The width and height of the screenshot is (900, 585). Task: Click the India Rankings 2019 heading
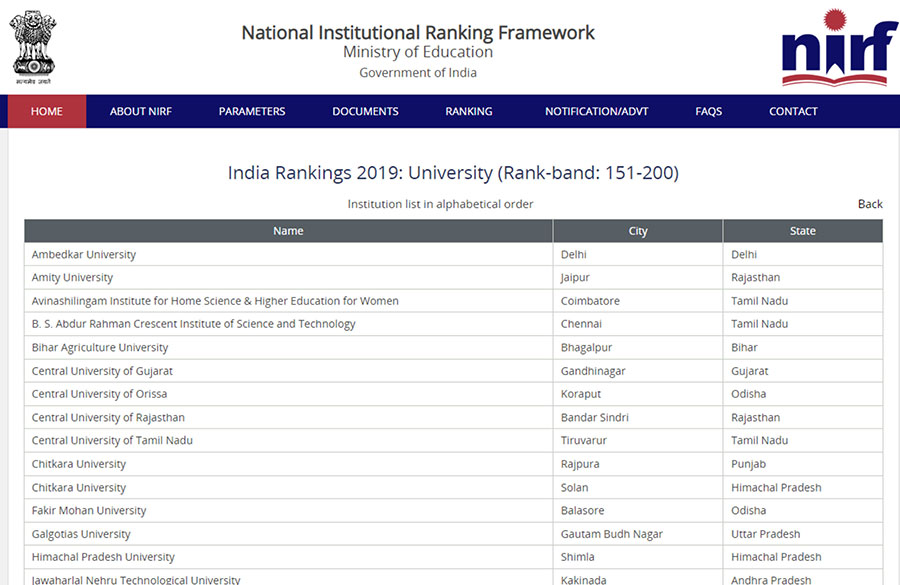453,173
